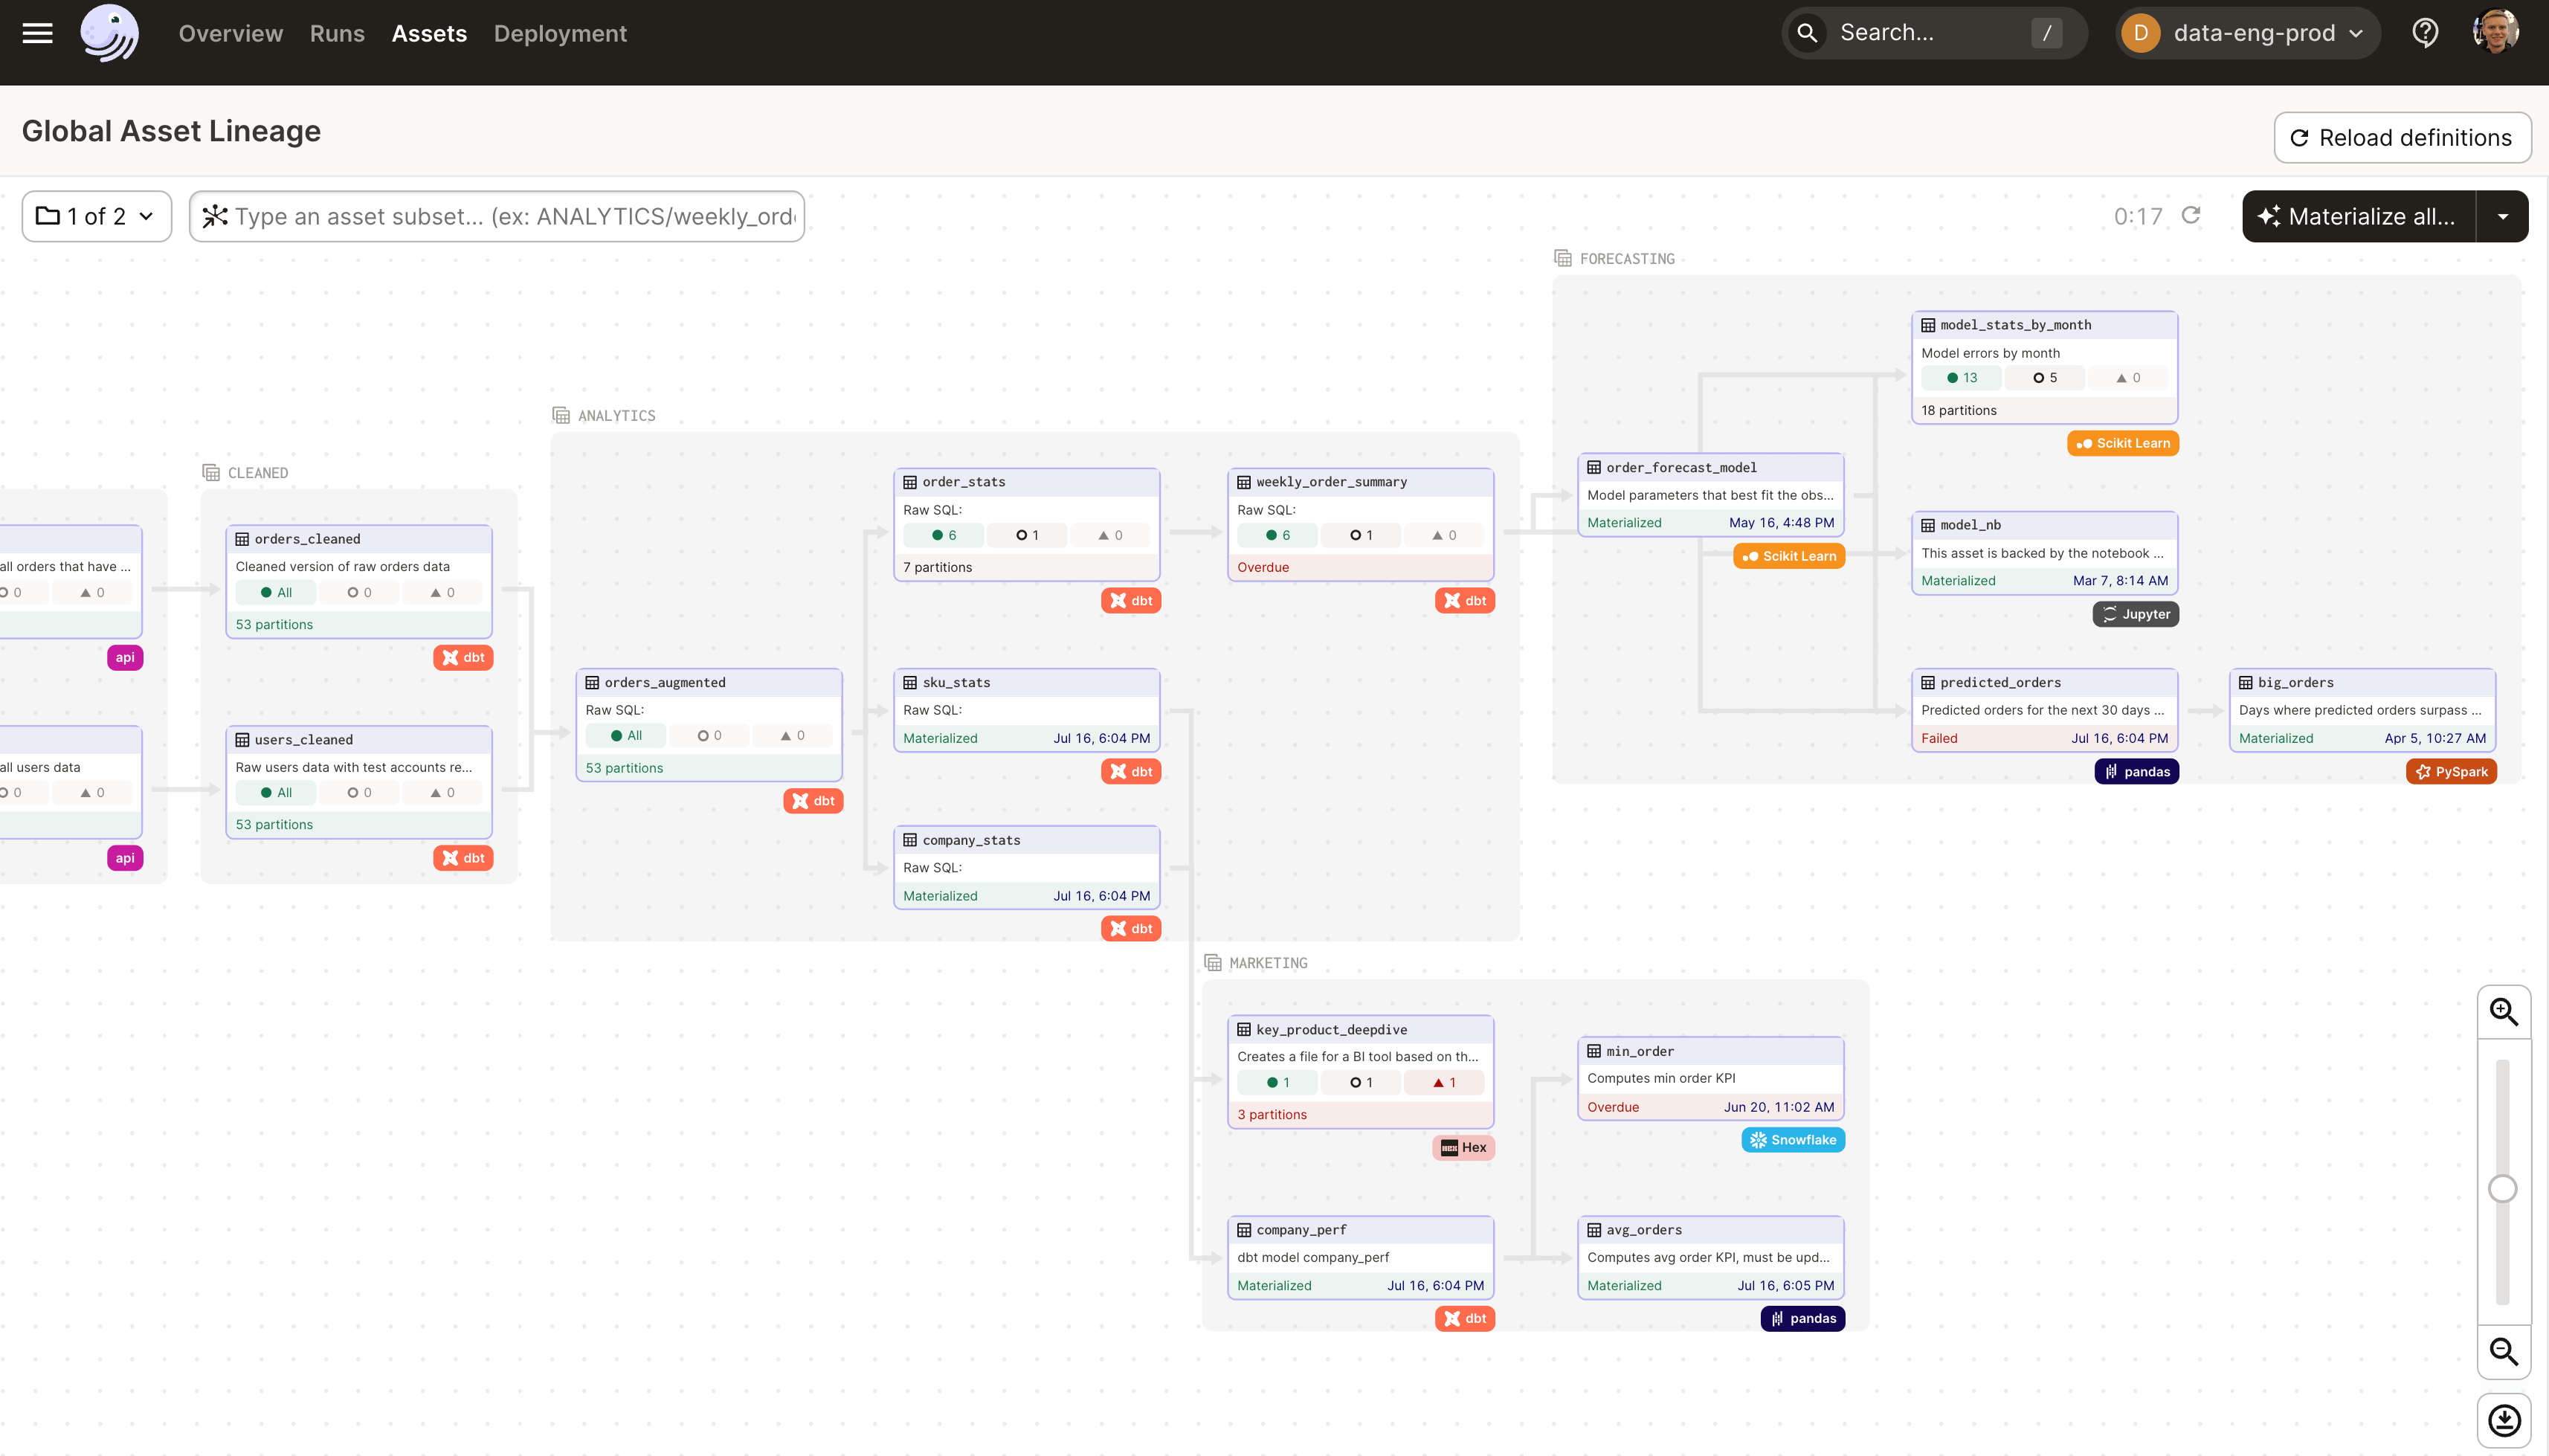Screen dimensions: 2549x1456
Task: Click the Dagster octopus logo
Action: [x=109, y=33]
